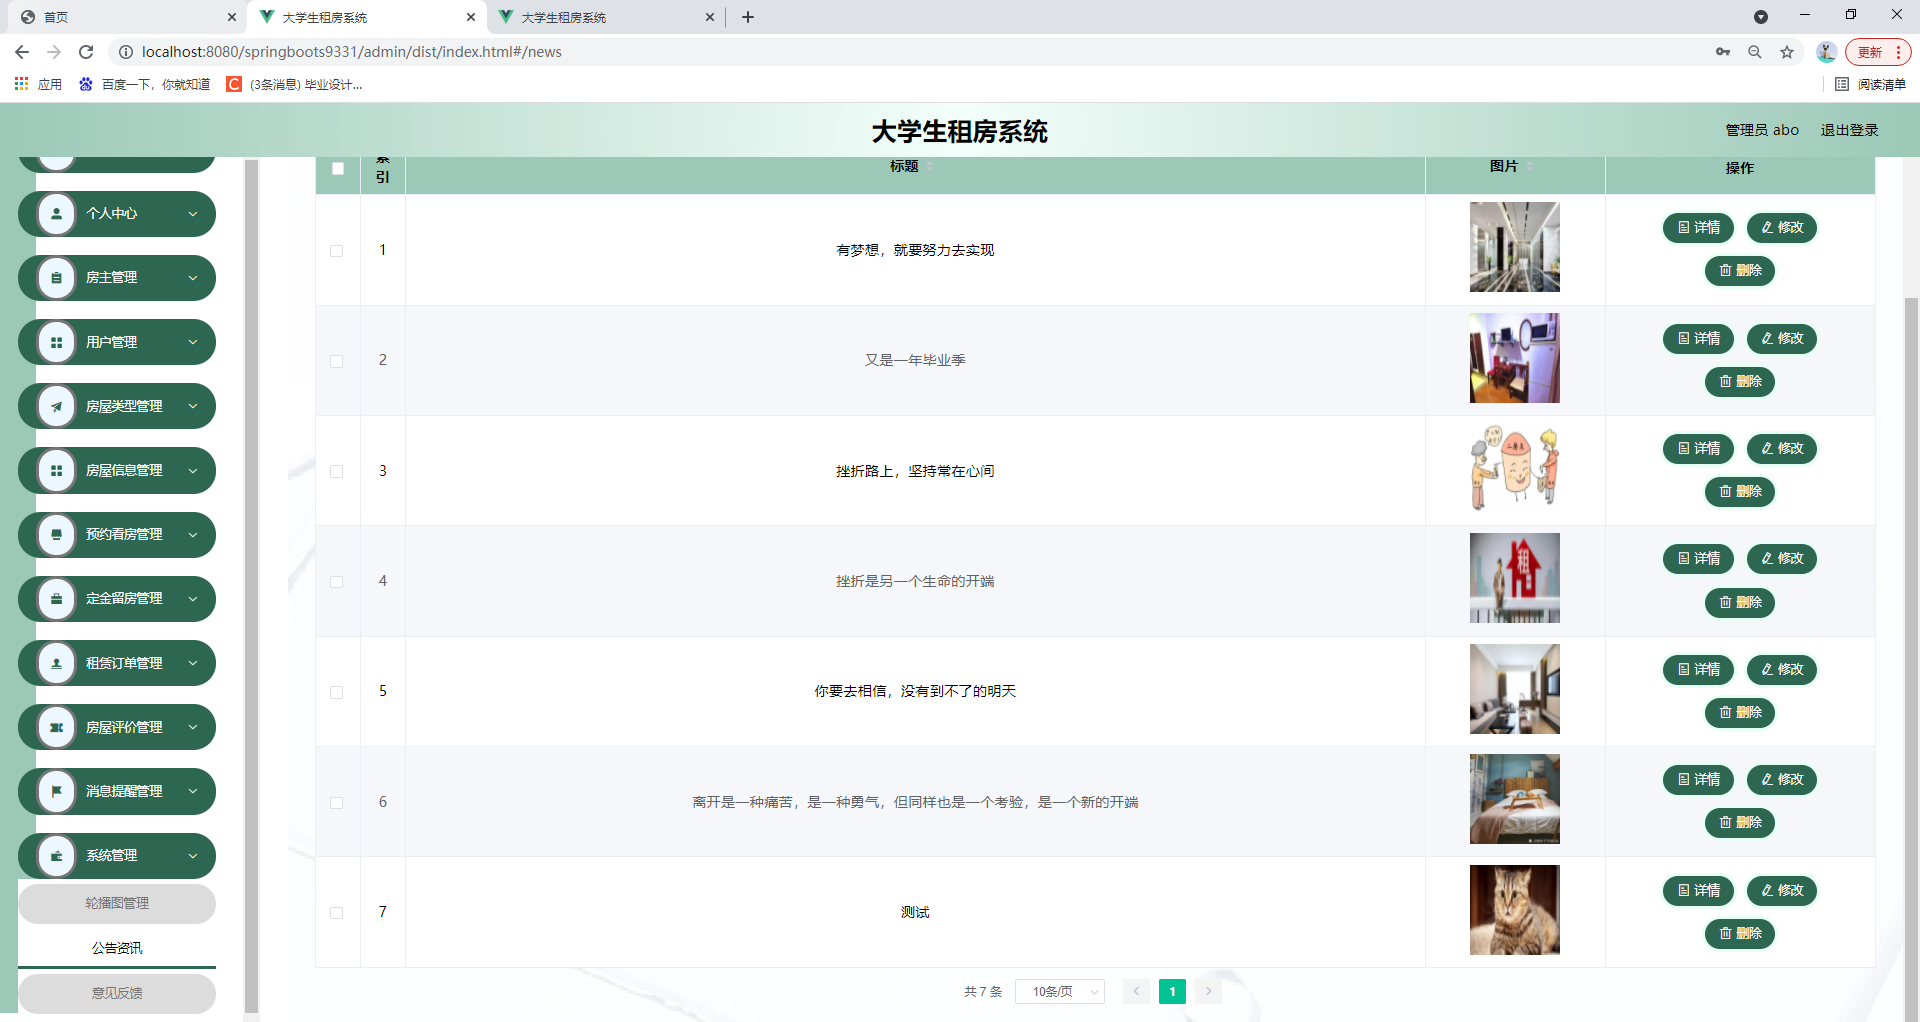The width and height of the screenshot is (1920, 1022).
Task: Click 退出登录 in the header
Action: (1850, 130)
